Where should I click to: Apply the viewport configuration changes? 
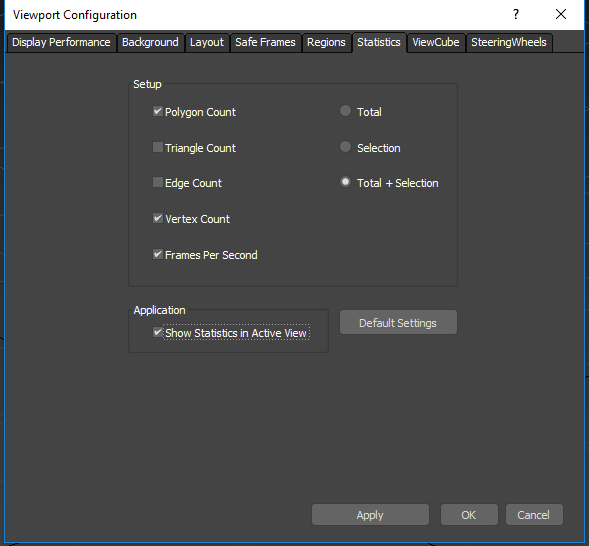pos(370,514)
